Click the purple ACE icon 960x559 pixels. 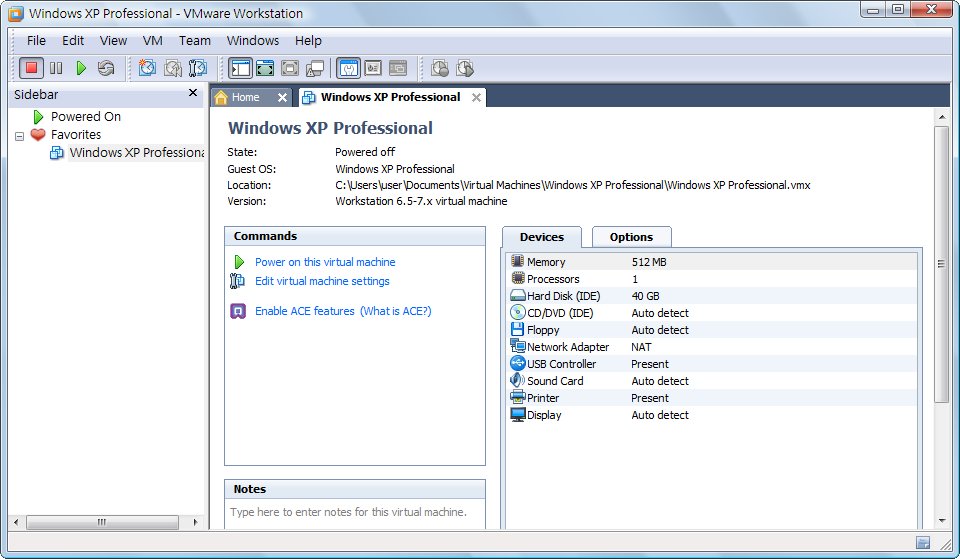point(238,311)
